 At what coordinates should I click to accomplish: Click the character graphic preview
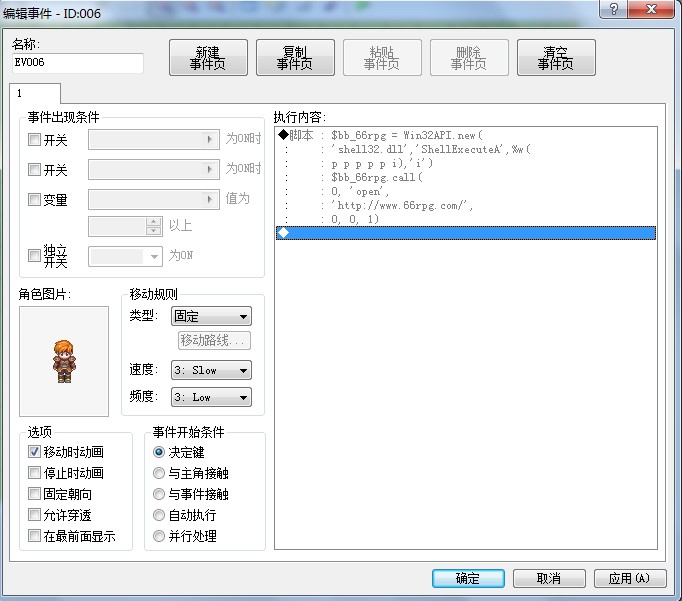[x=64, y=361]
